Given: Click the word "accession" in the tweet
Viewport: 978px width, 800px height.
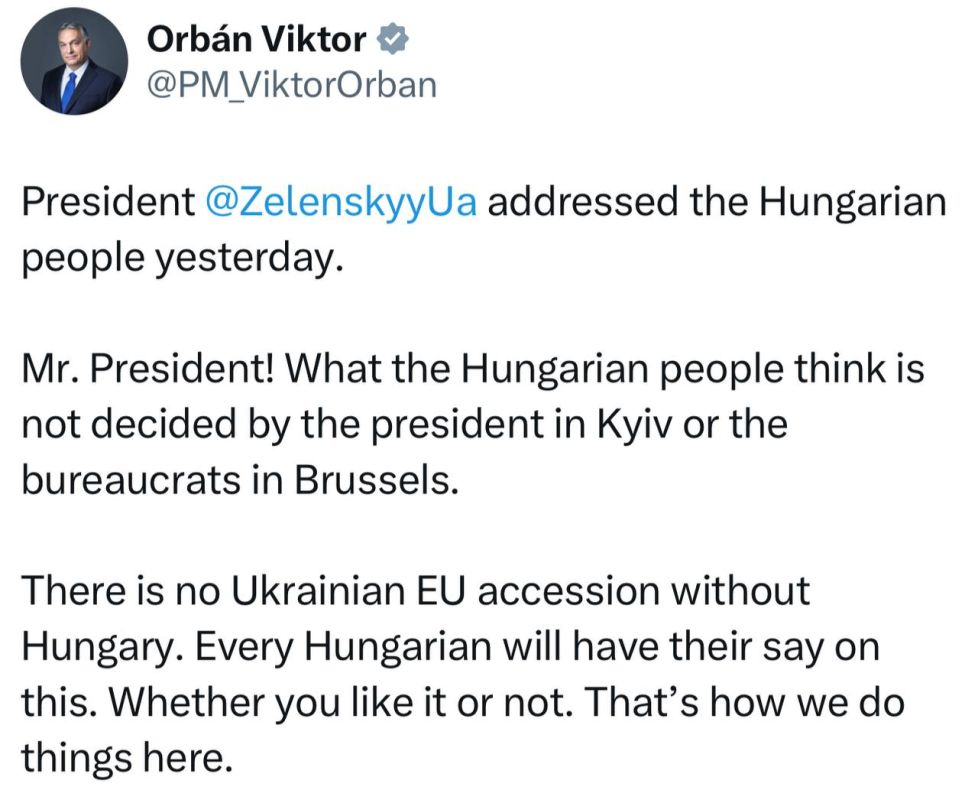Looking at the screenshot, I should click(x=555, y=592).
